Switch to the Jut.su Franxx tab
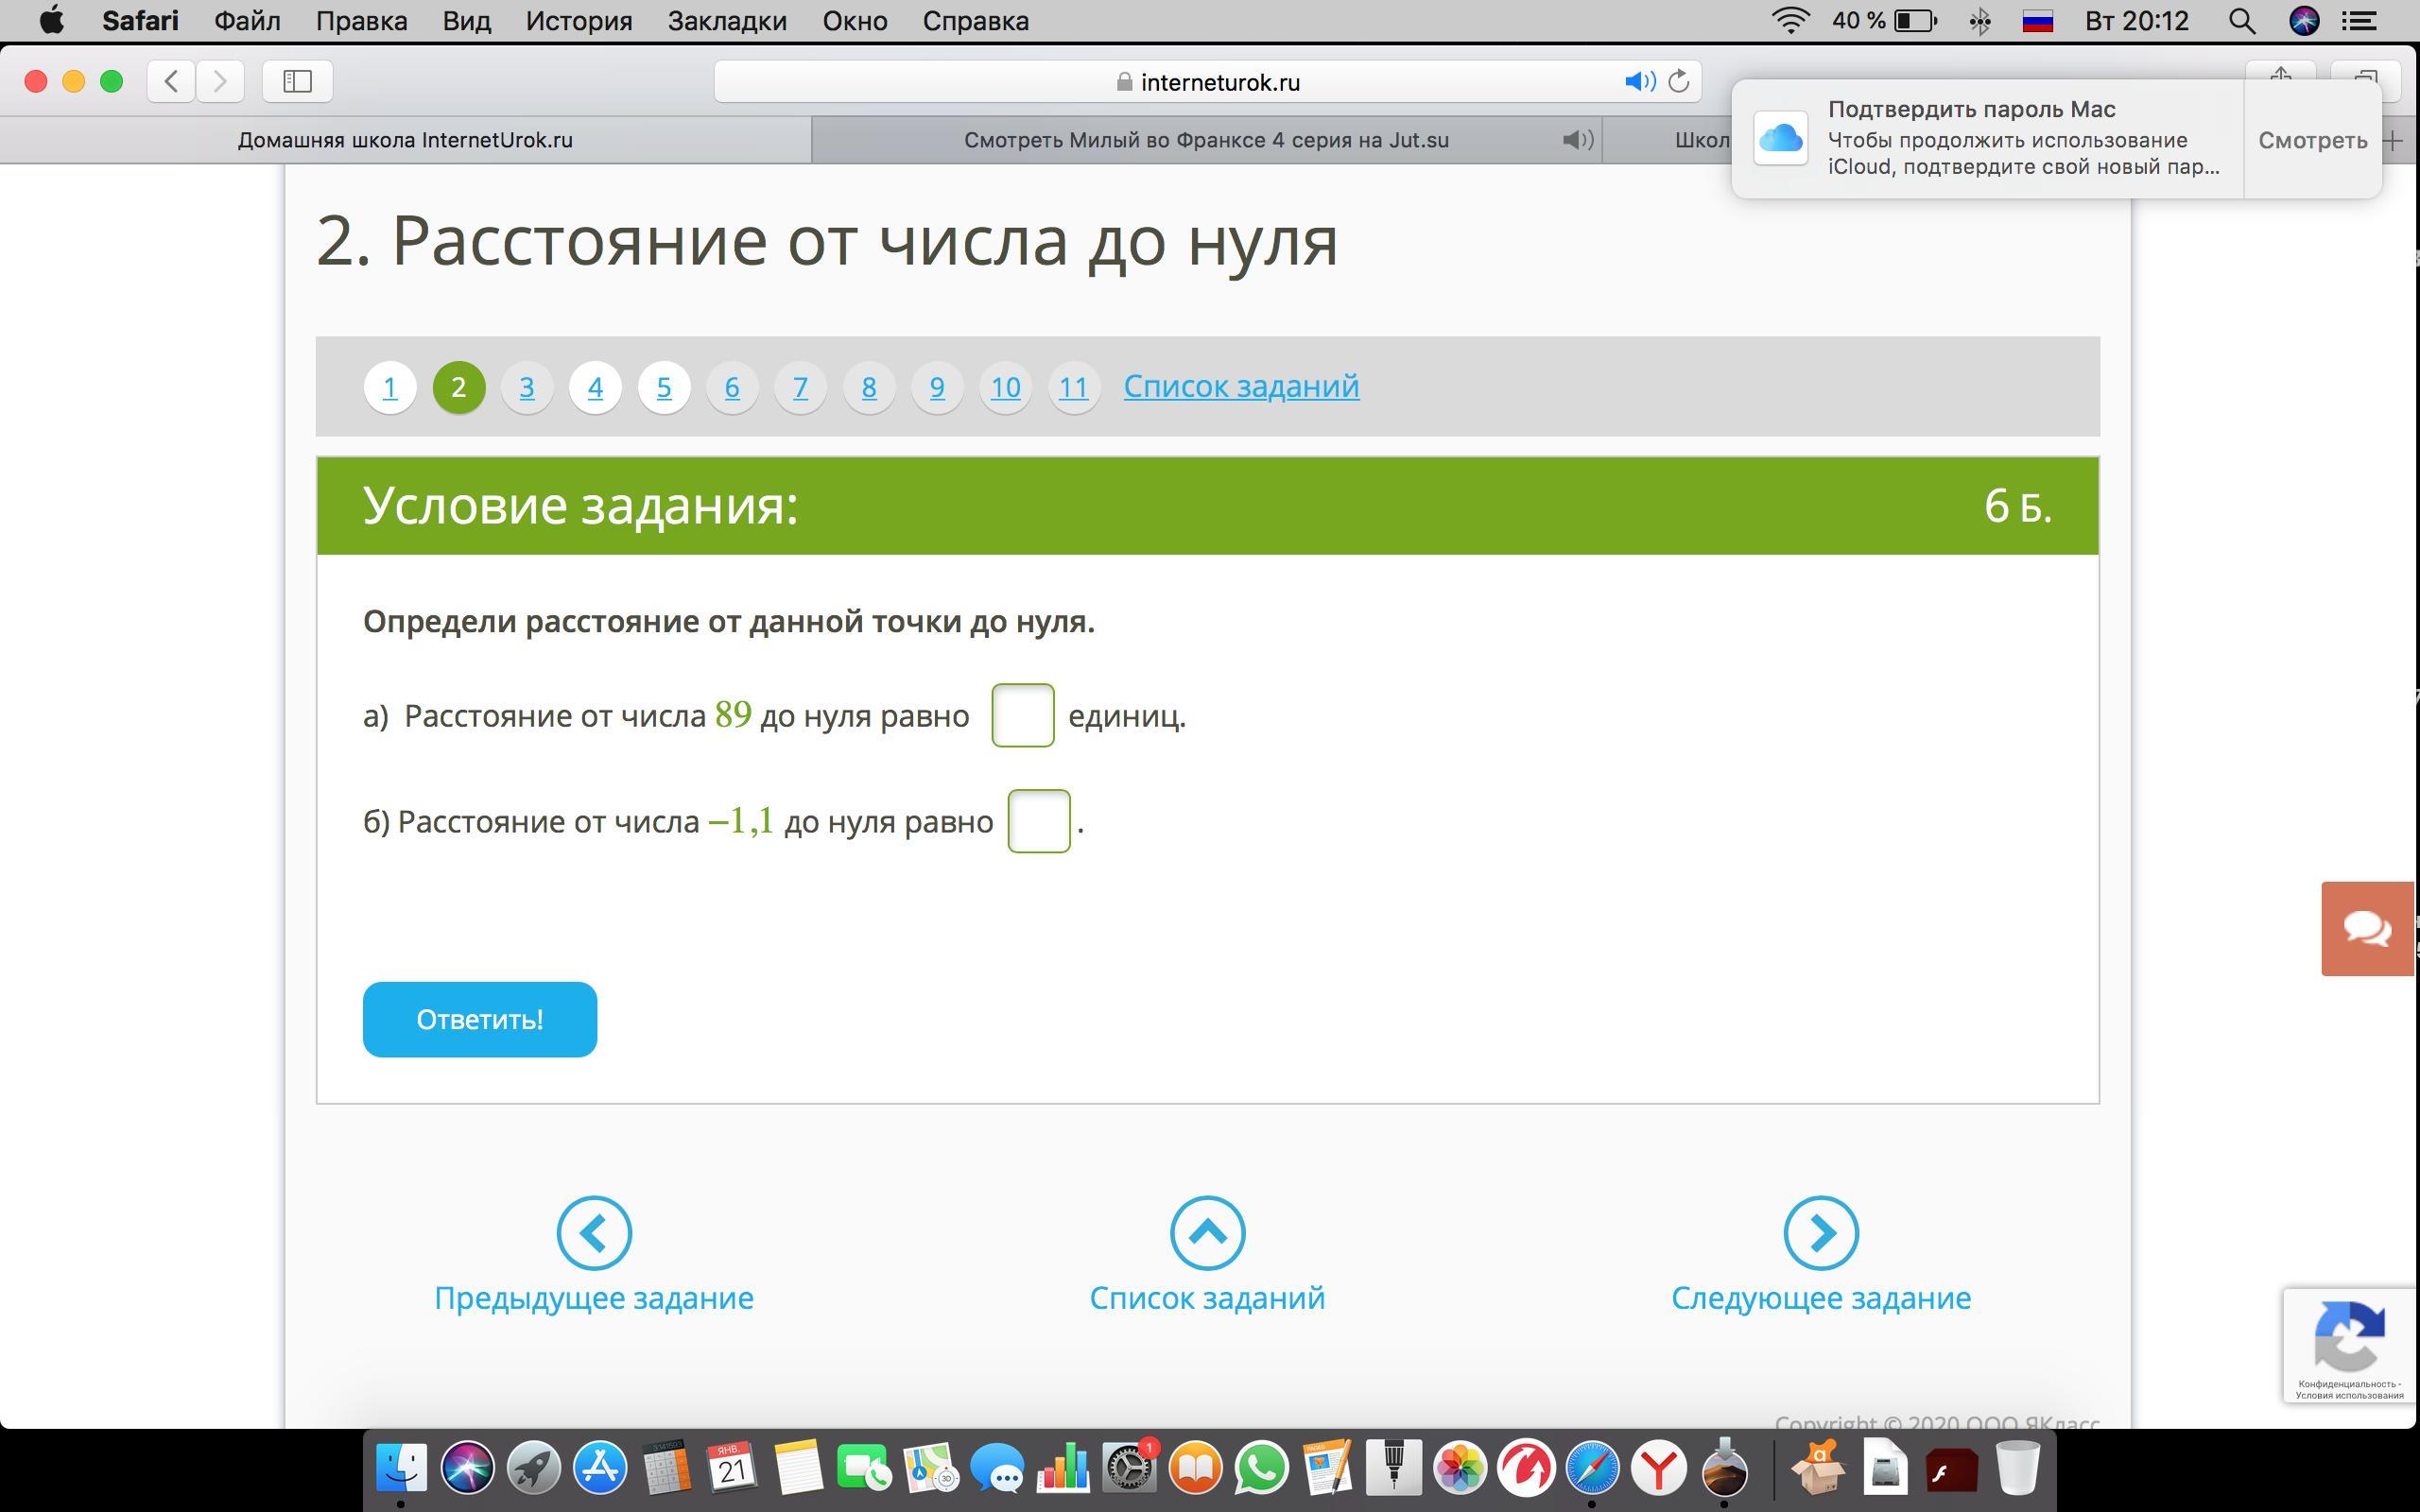 (x=1205, y=140)
